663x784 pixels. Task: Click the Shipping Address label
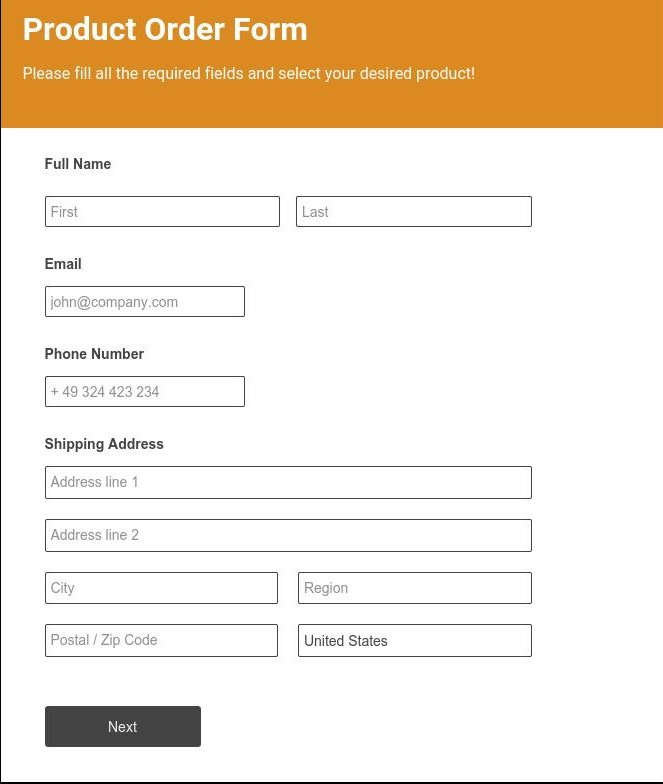(x=104, y=444)
